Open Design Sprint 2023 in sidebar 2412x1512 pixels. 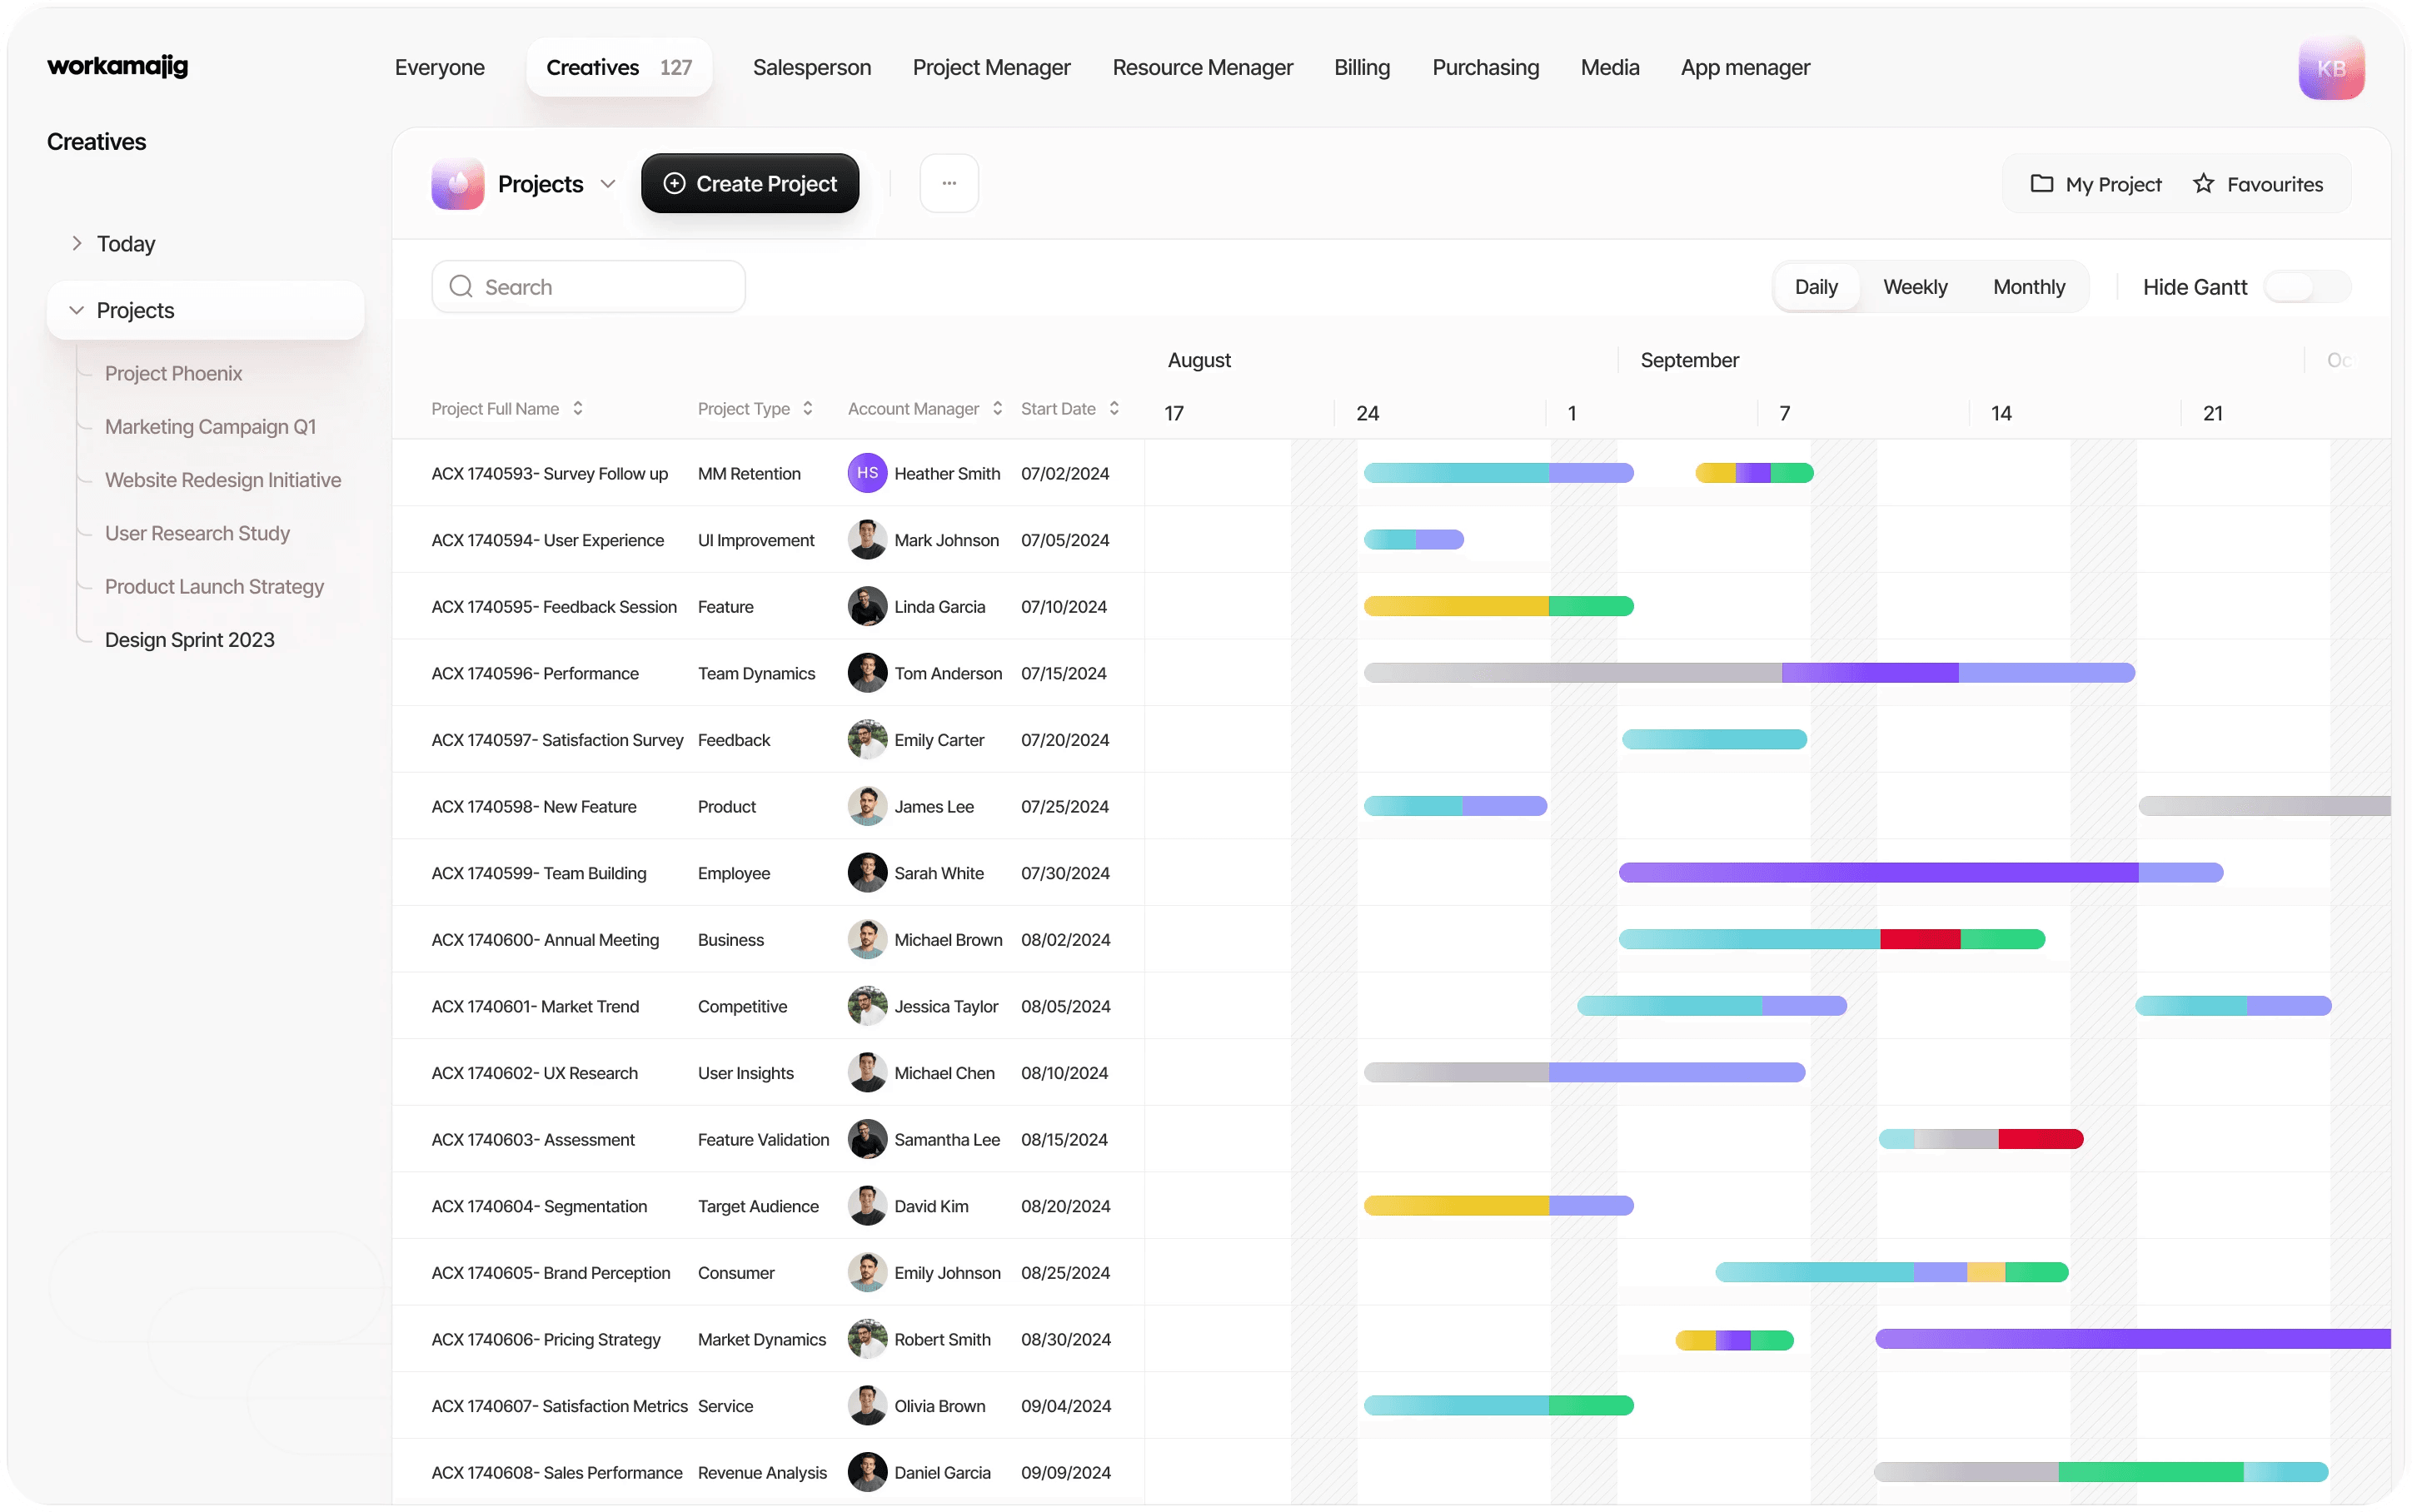tap(189, 640)
